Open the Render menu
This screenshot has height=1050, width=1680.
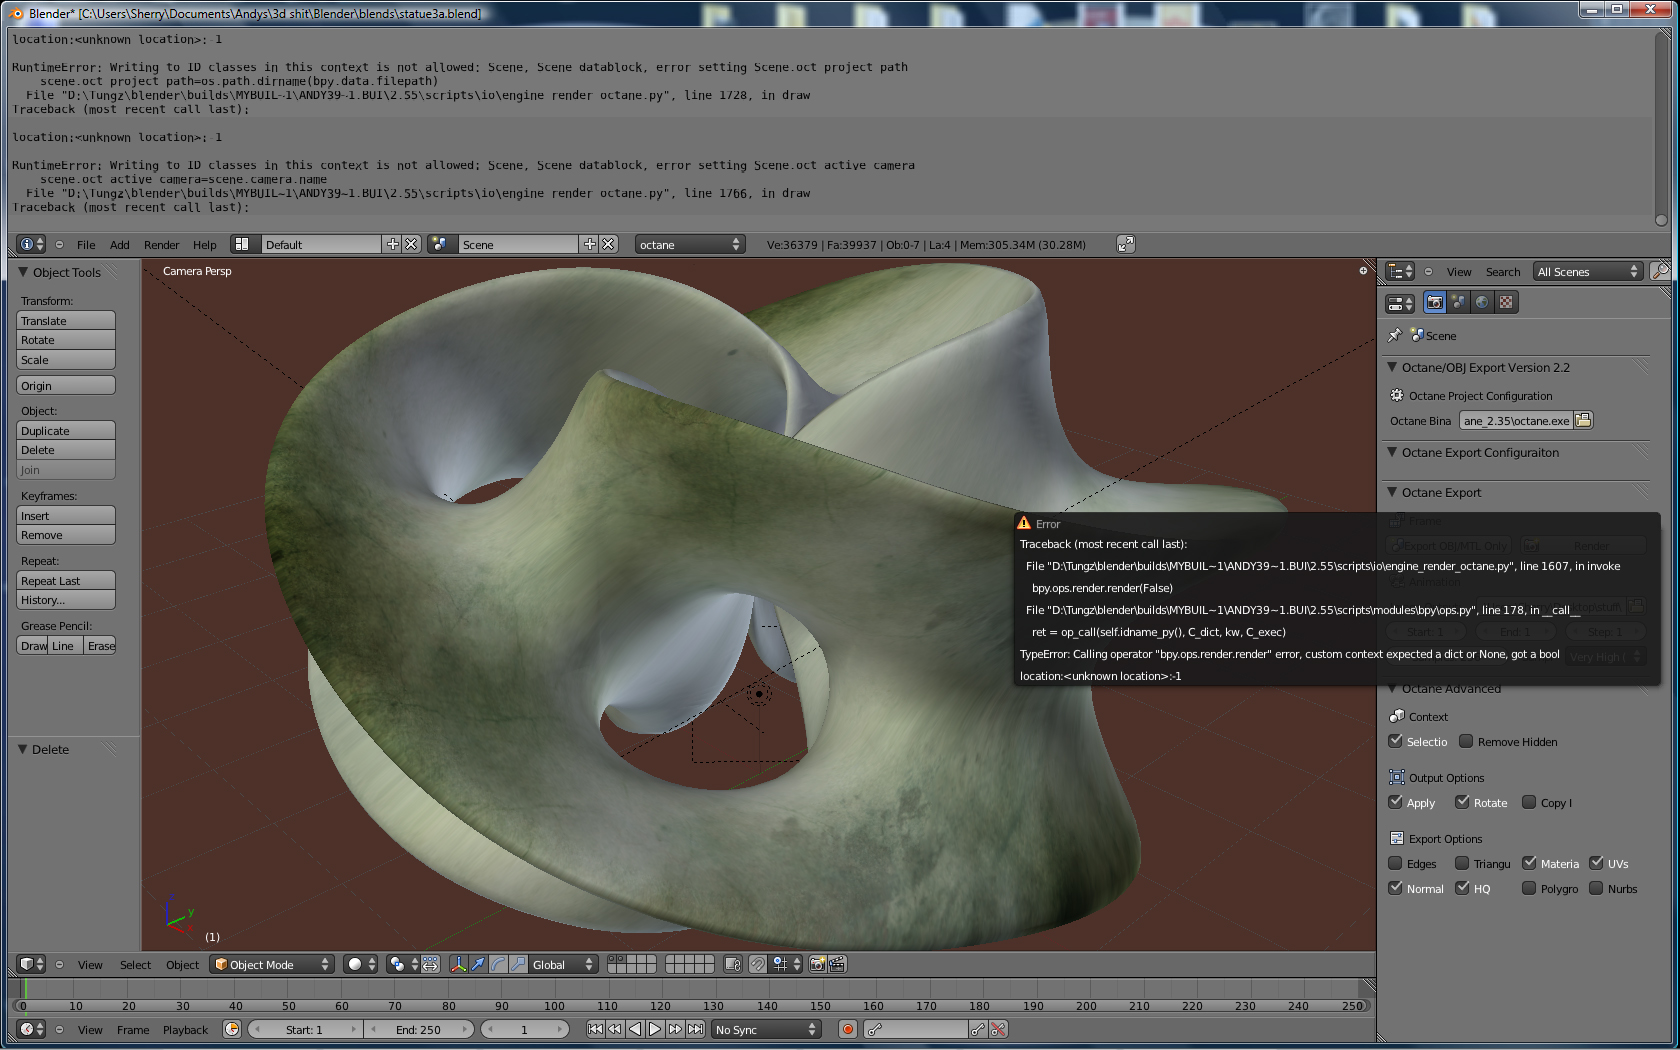pos(161,245)
